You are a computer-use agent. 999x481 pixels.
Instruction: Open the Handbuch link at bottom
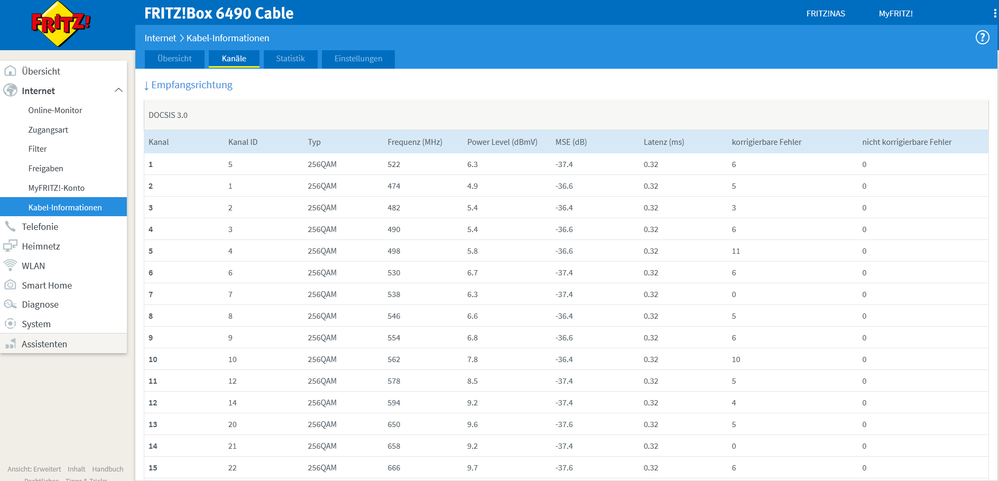(108, 469)
